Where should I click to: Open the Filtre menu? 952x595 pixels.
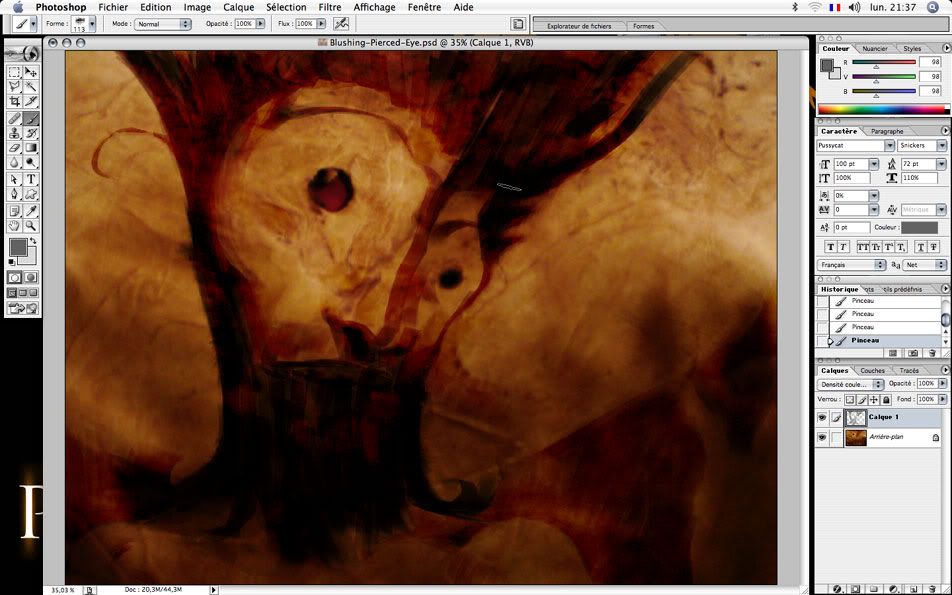click(x=329, y=7)
